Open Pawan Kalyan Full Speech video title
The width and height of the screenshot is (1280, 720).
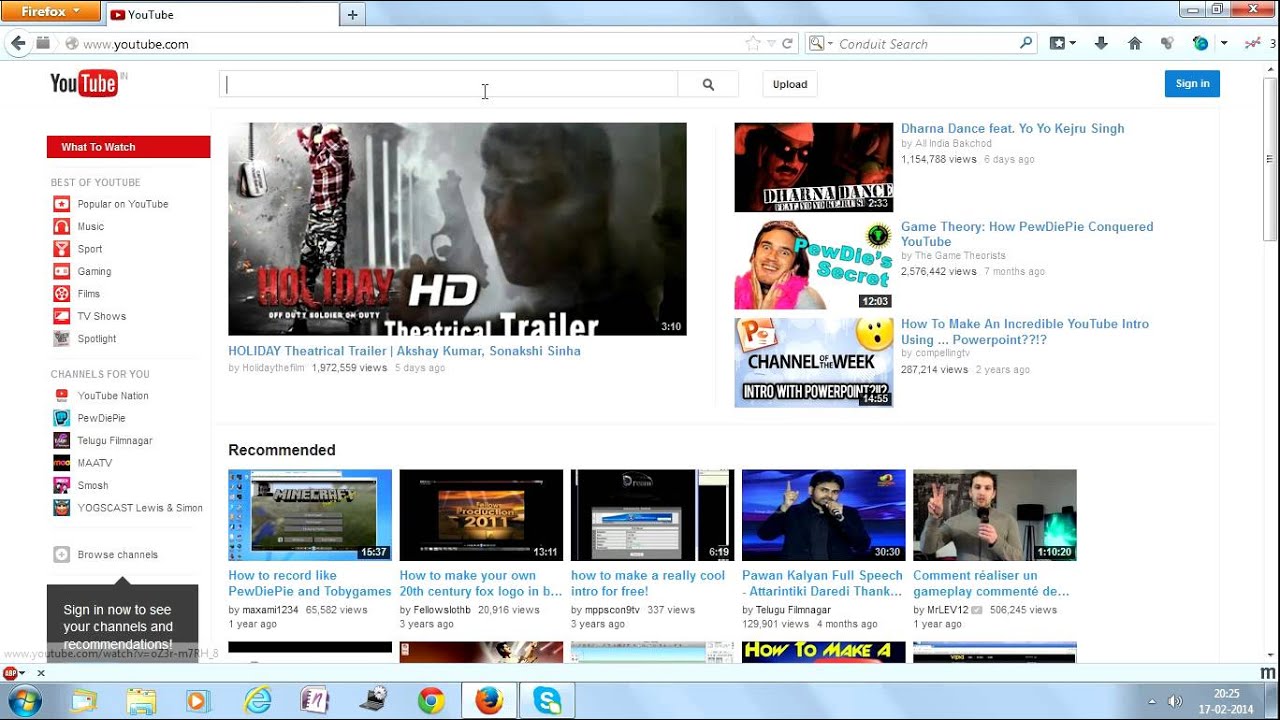(x=822, y=583)
